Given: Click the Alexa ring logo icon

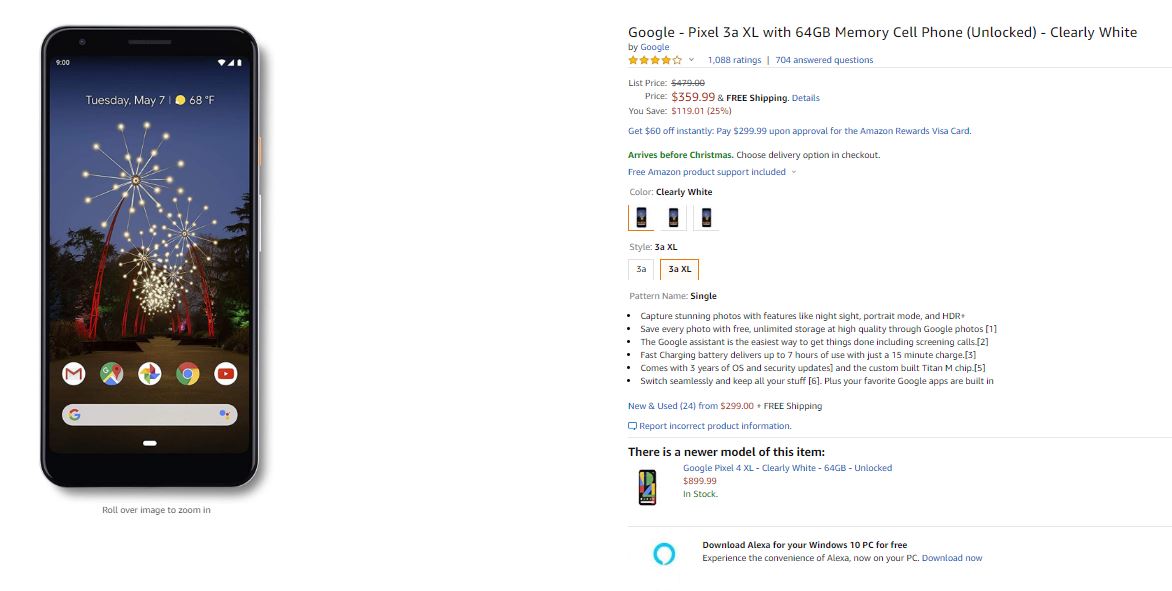Looking at the screenshot, I should [x=664, y=553].
